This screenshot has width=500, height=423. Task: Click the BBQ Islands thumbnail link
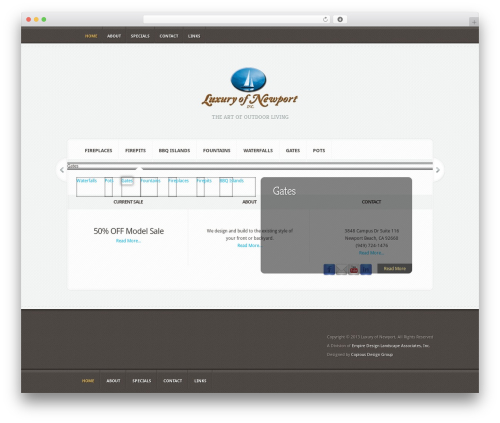click(232, 180)
